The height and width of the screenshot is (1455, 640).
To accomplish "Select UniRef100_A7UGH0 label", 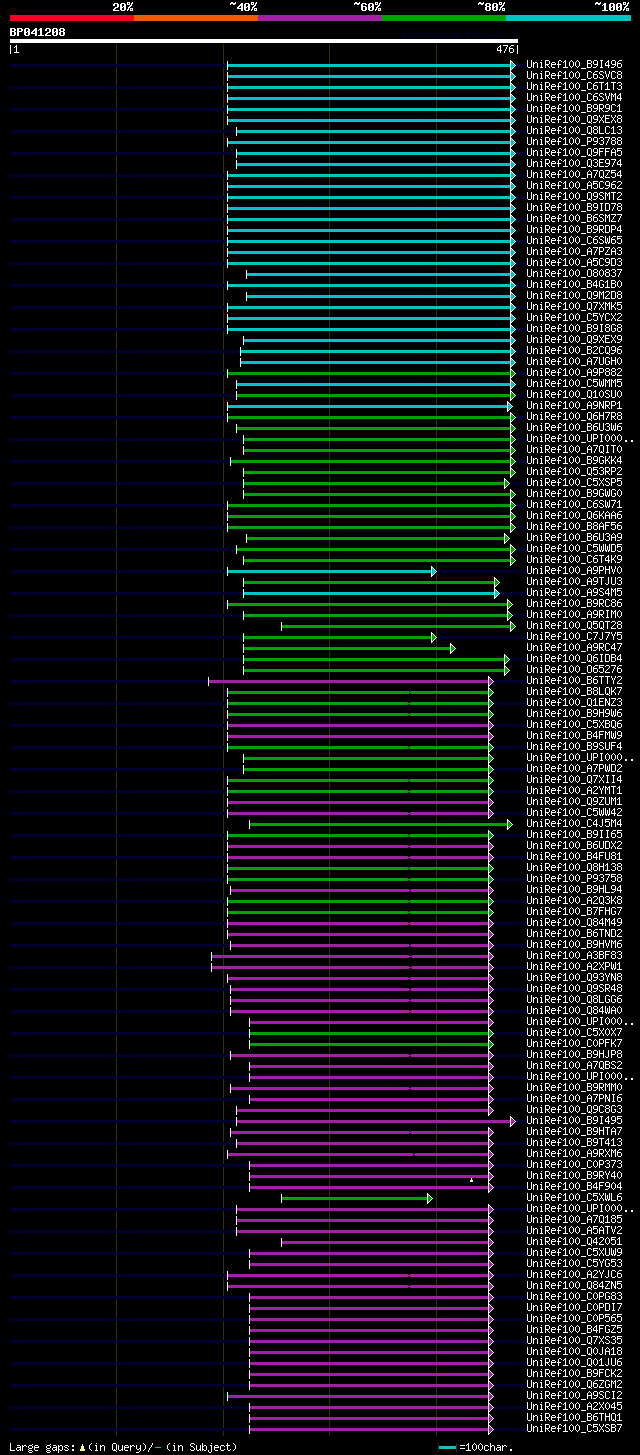I will (x=575, y=361).
